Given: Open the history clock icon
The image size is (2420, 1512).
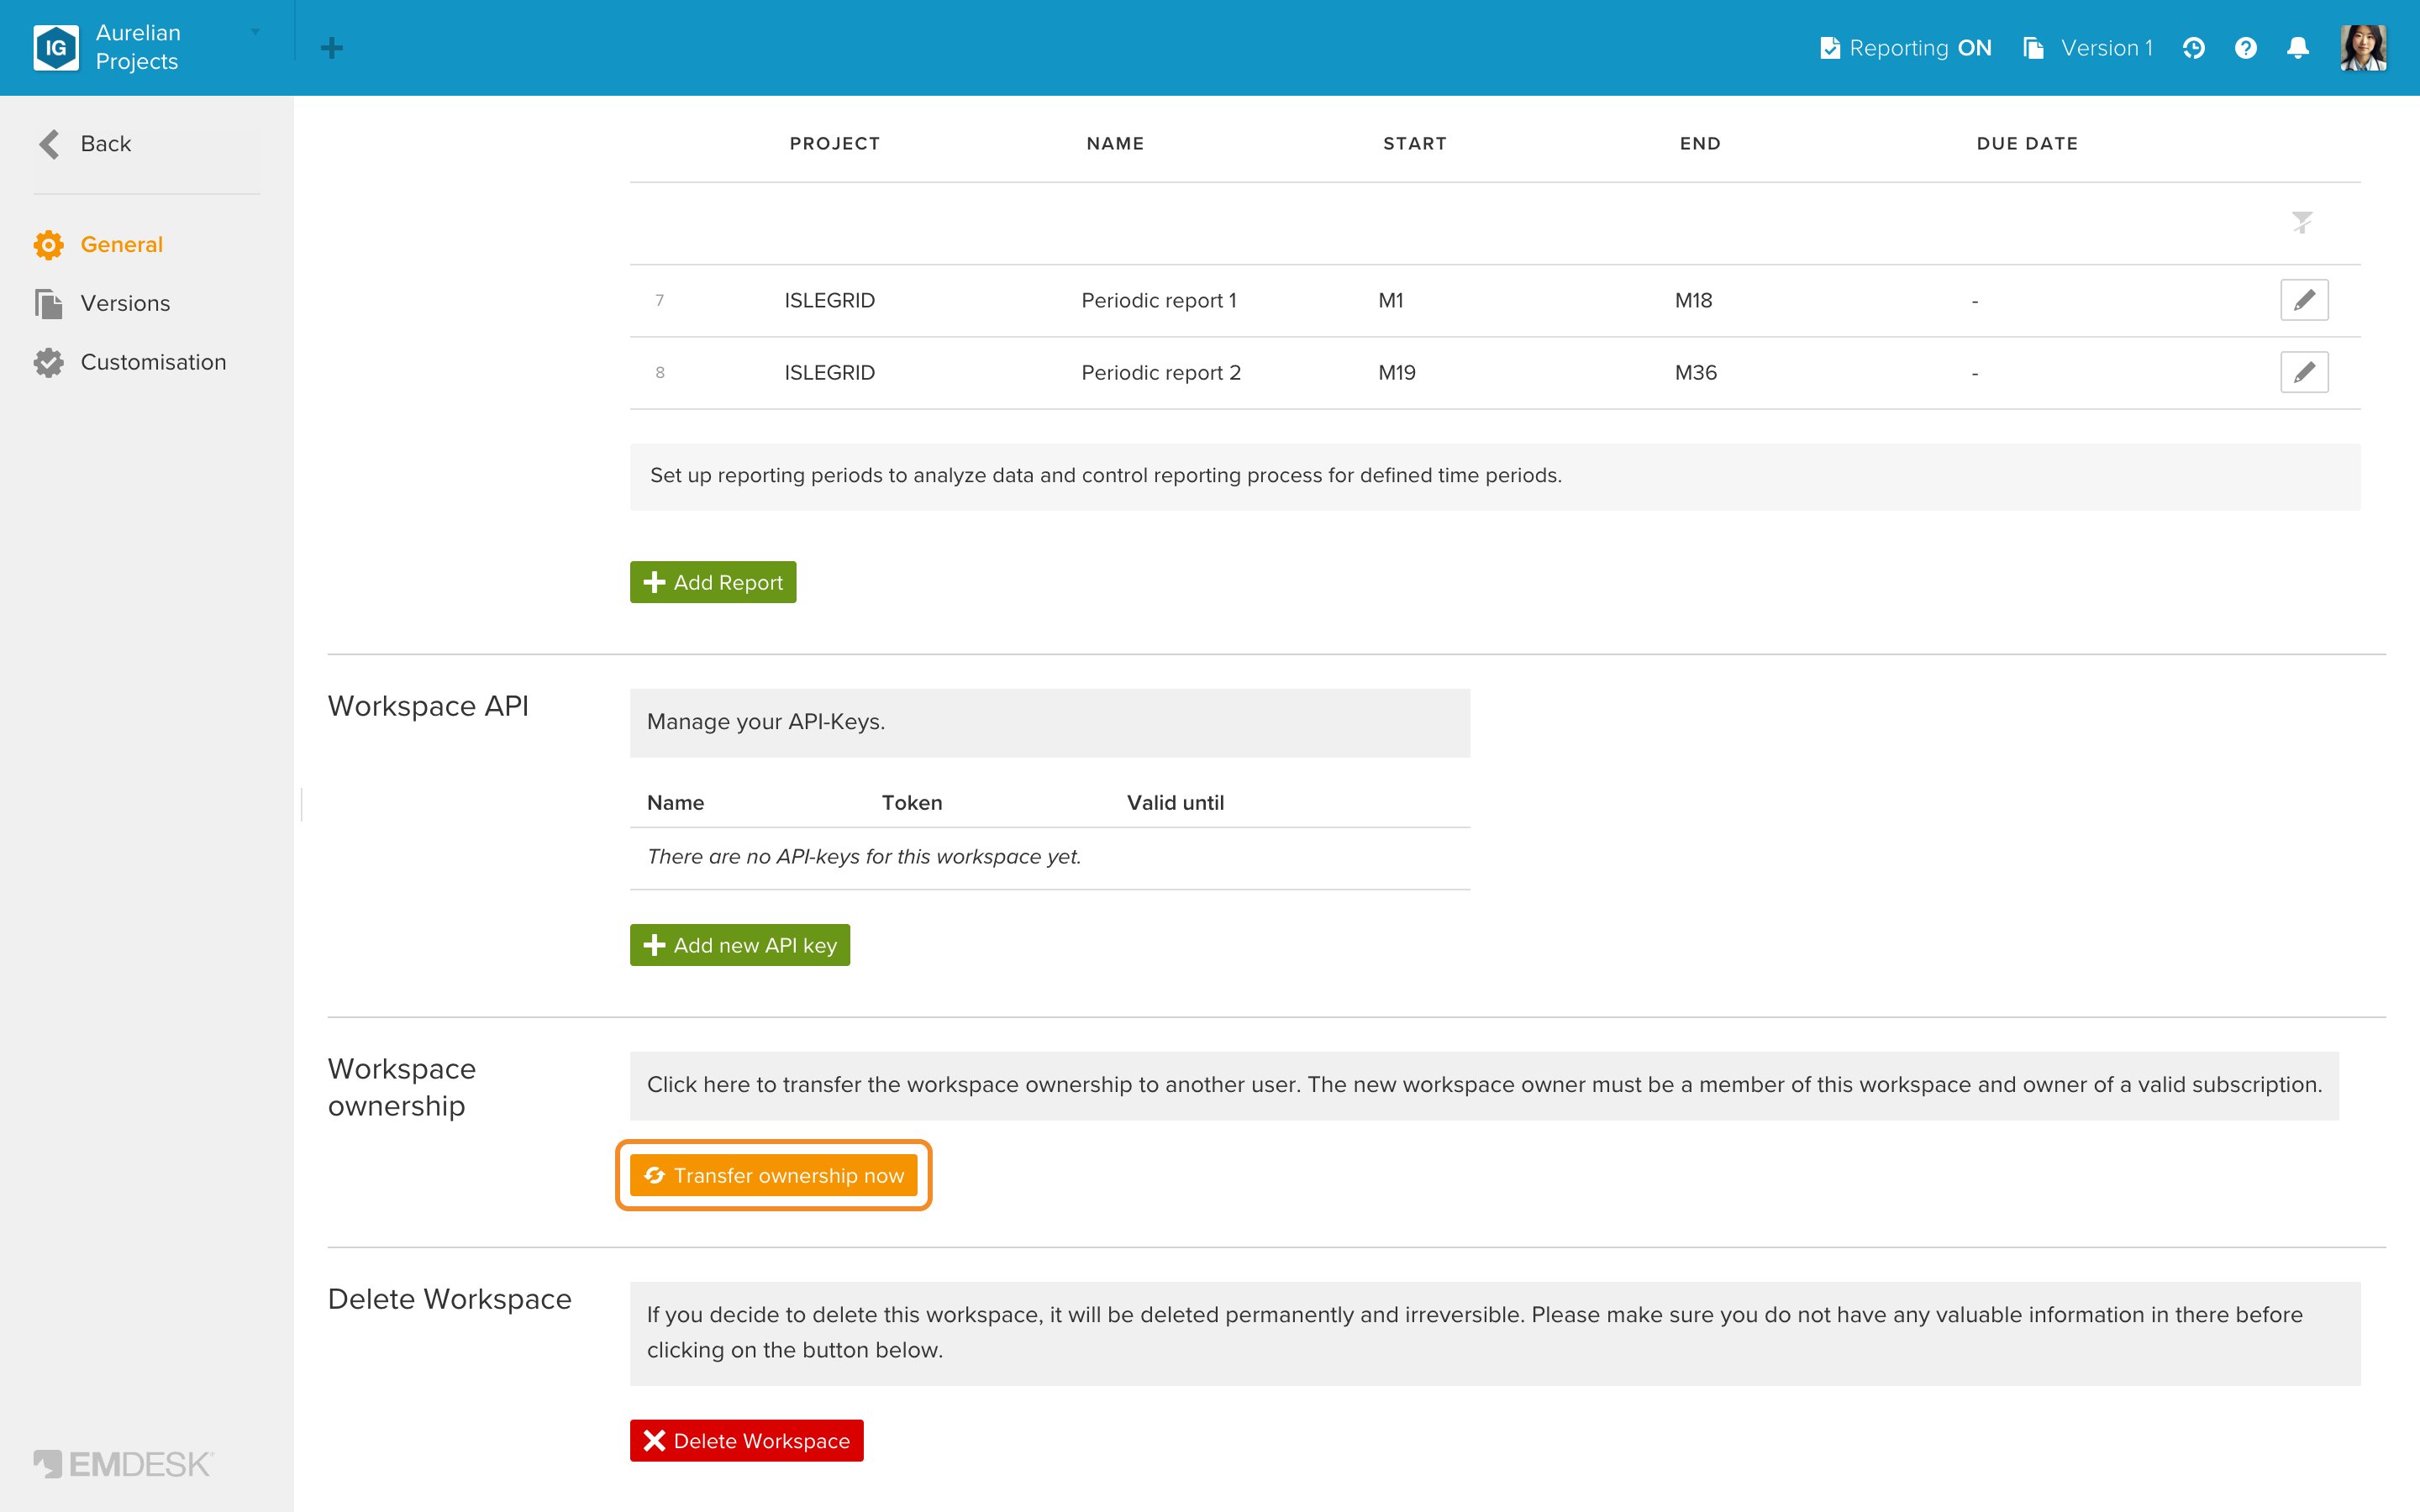Looking at the screenshot, I should [x=2194, y=48].
